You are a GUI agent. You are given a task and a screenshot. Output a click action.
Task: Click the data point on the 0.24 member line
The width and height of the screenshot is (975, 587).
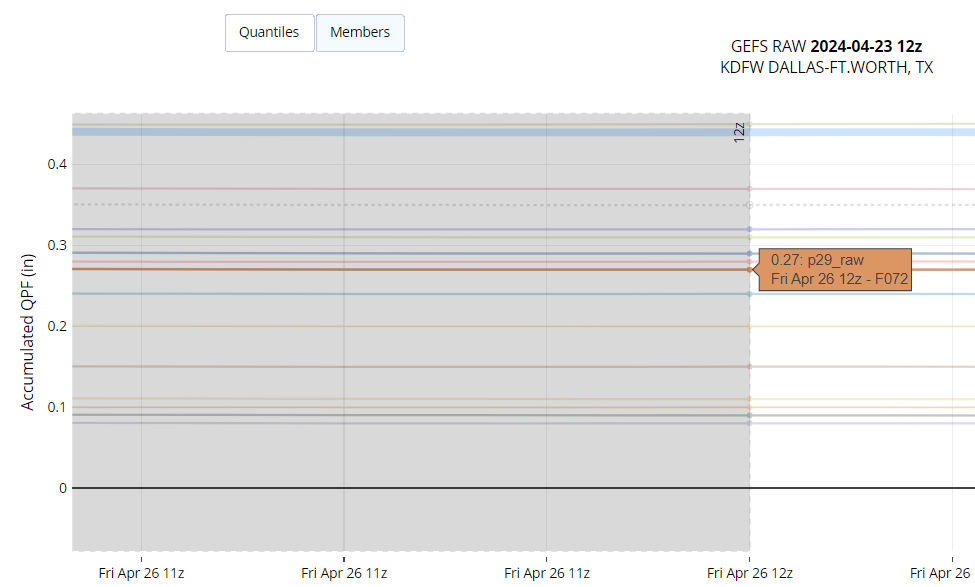click(749, 294)
